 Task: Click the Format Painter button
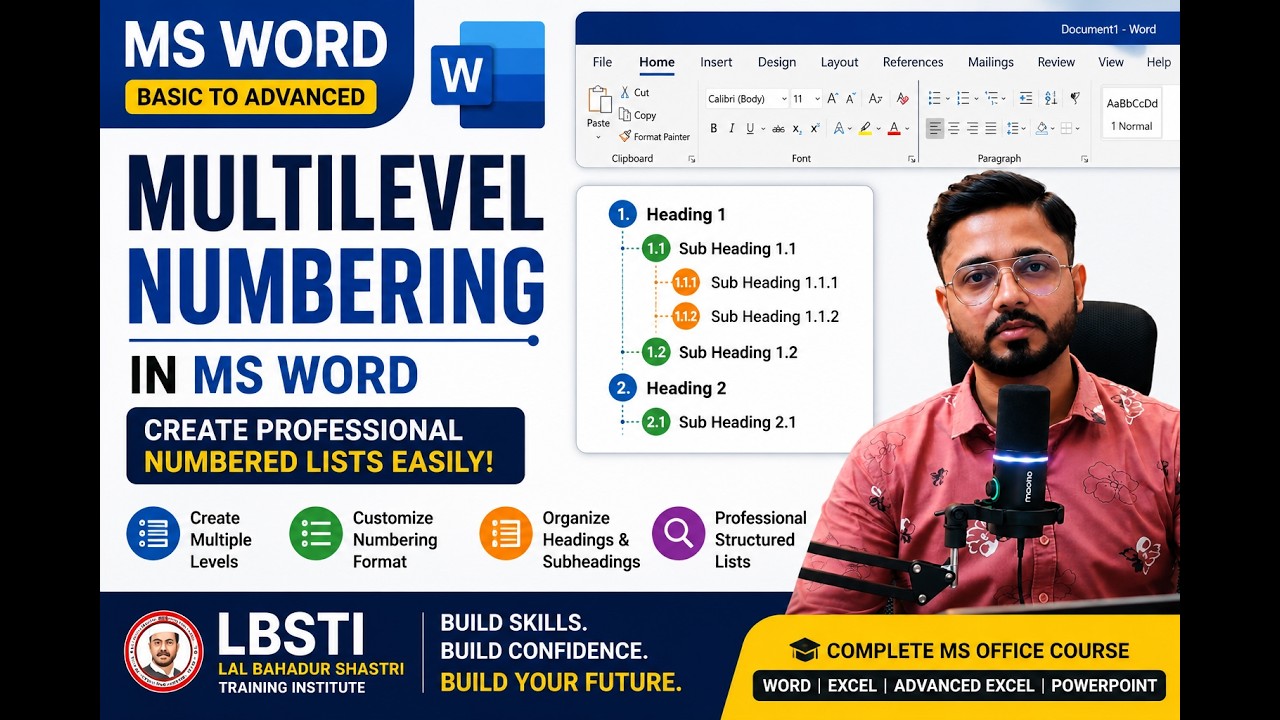click(x=654, y=136)
